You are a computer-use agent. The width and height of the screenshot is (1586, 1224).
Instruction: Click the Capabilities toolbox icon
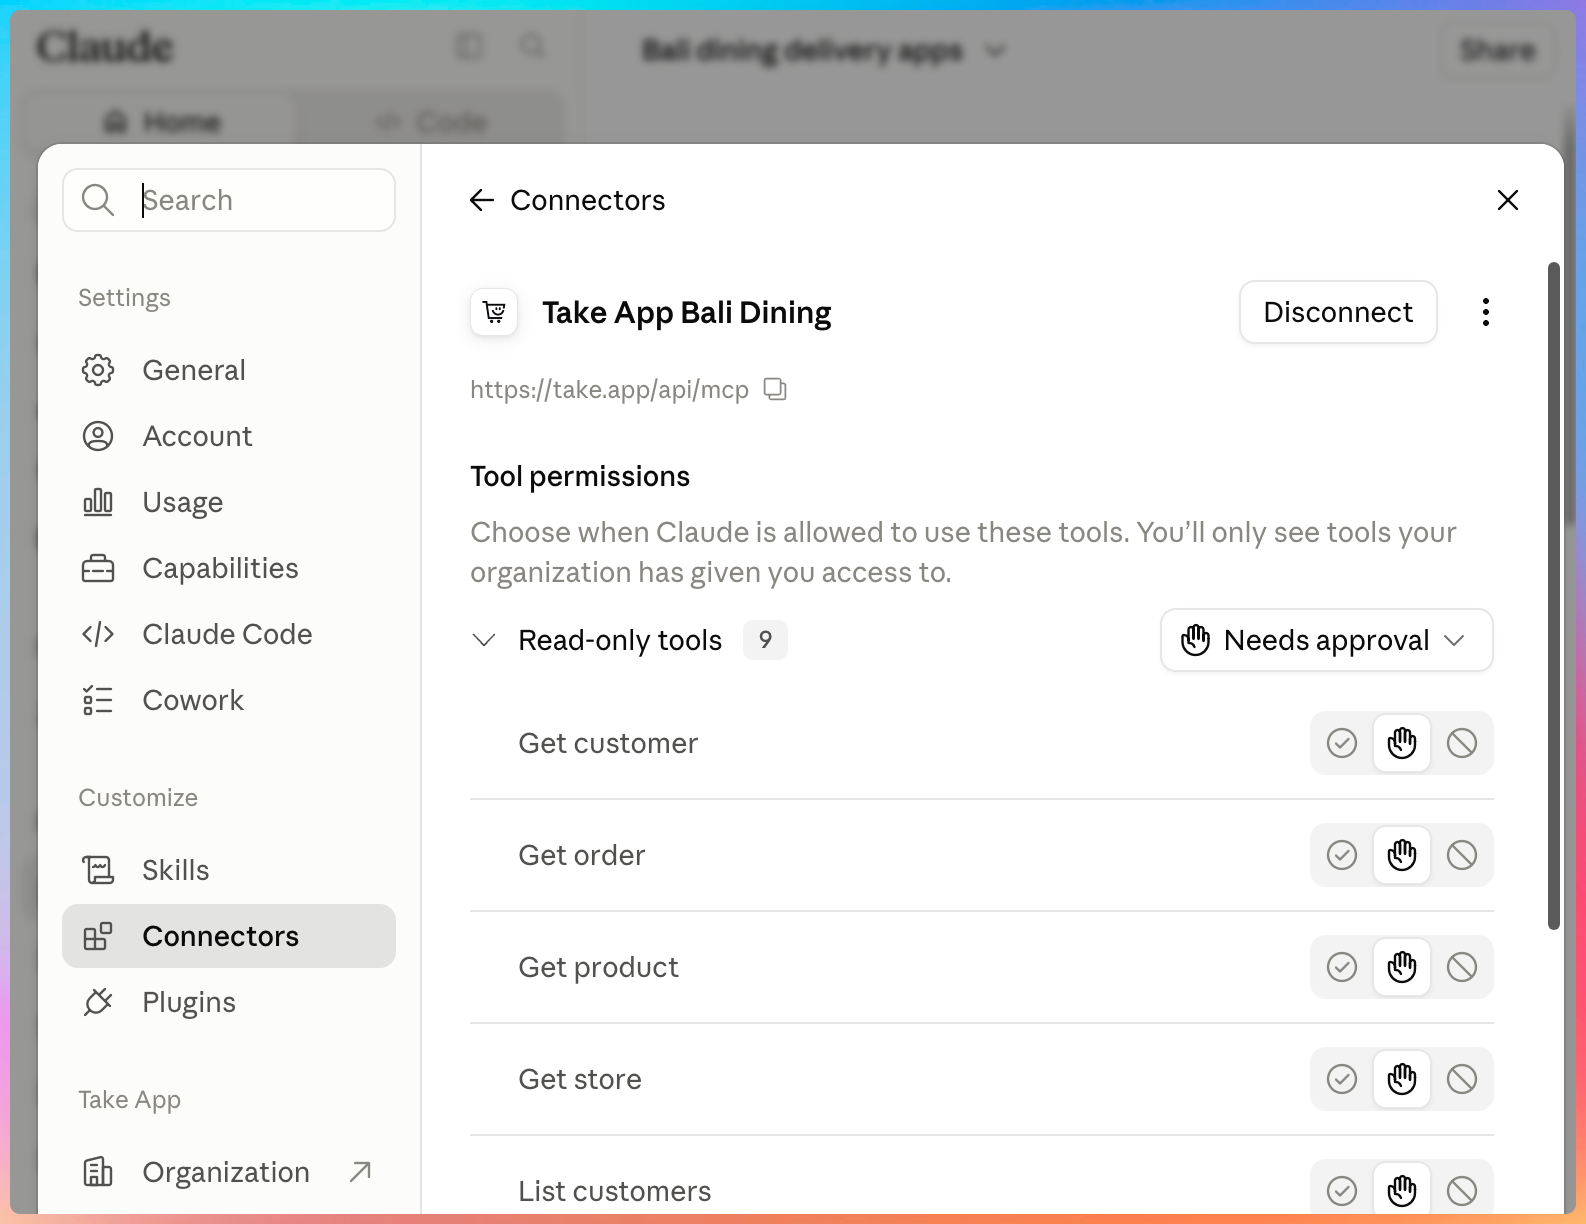coord(98,568)
